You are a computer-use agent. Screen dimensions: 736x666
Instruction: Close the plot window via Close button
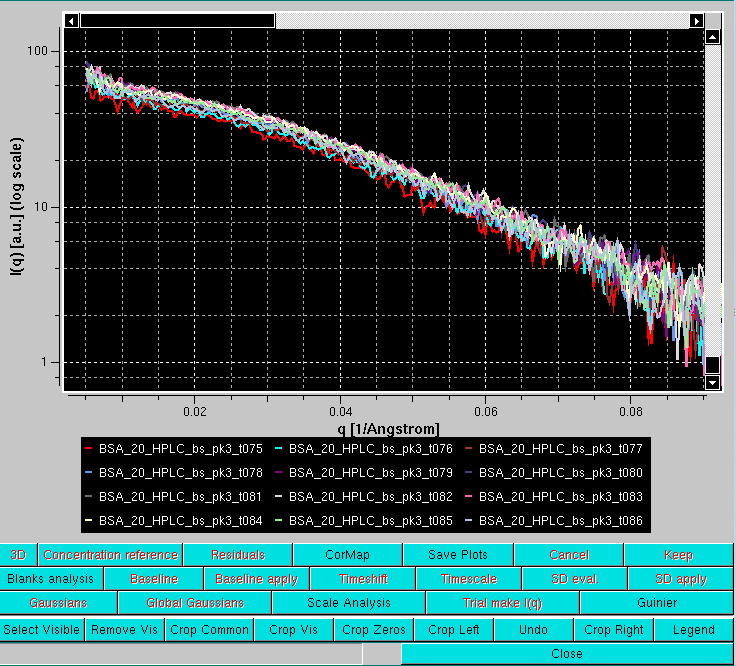point(567,653)
